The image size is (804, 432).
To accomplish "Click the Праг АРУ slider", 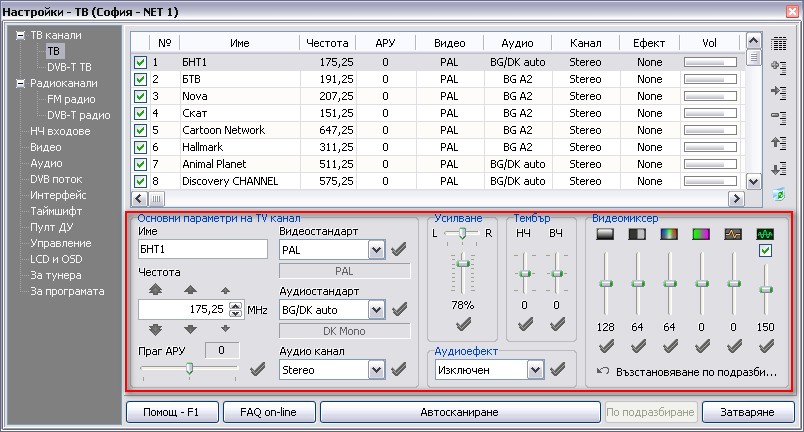I will (189, 369).
